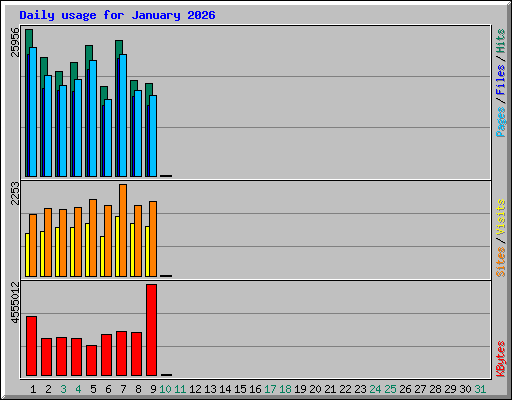Click day 1 on the x-axis
The image size is (512, 400).
[33, 389]
